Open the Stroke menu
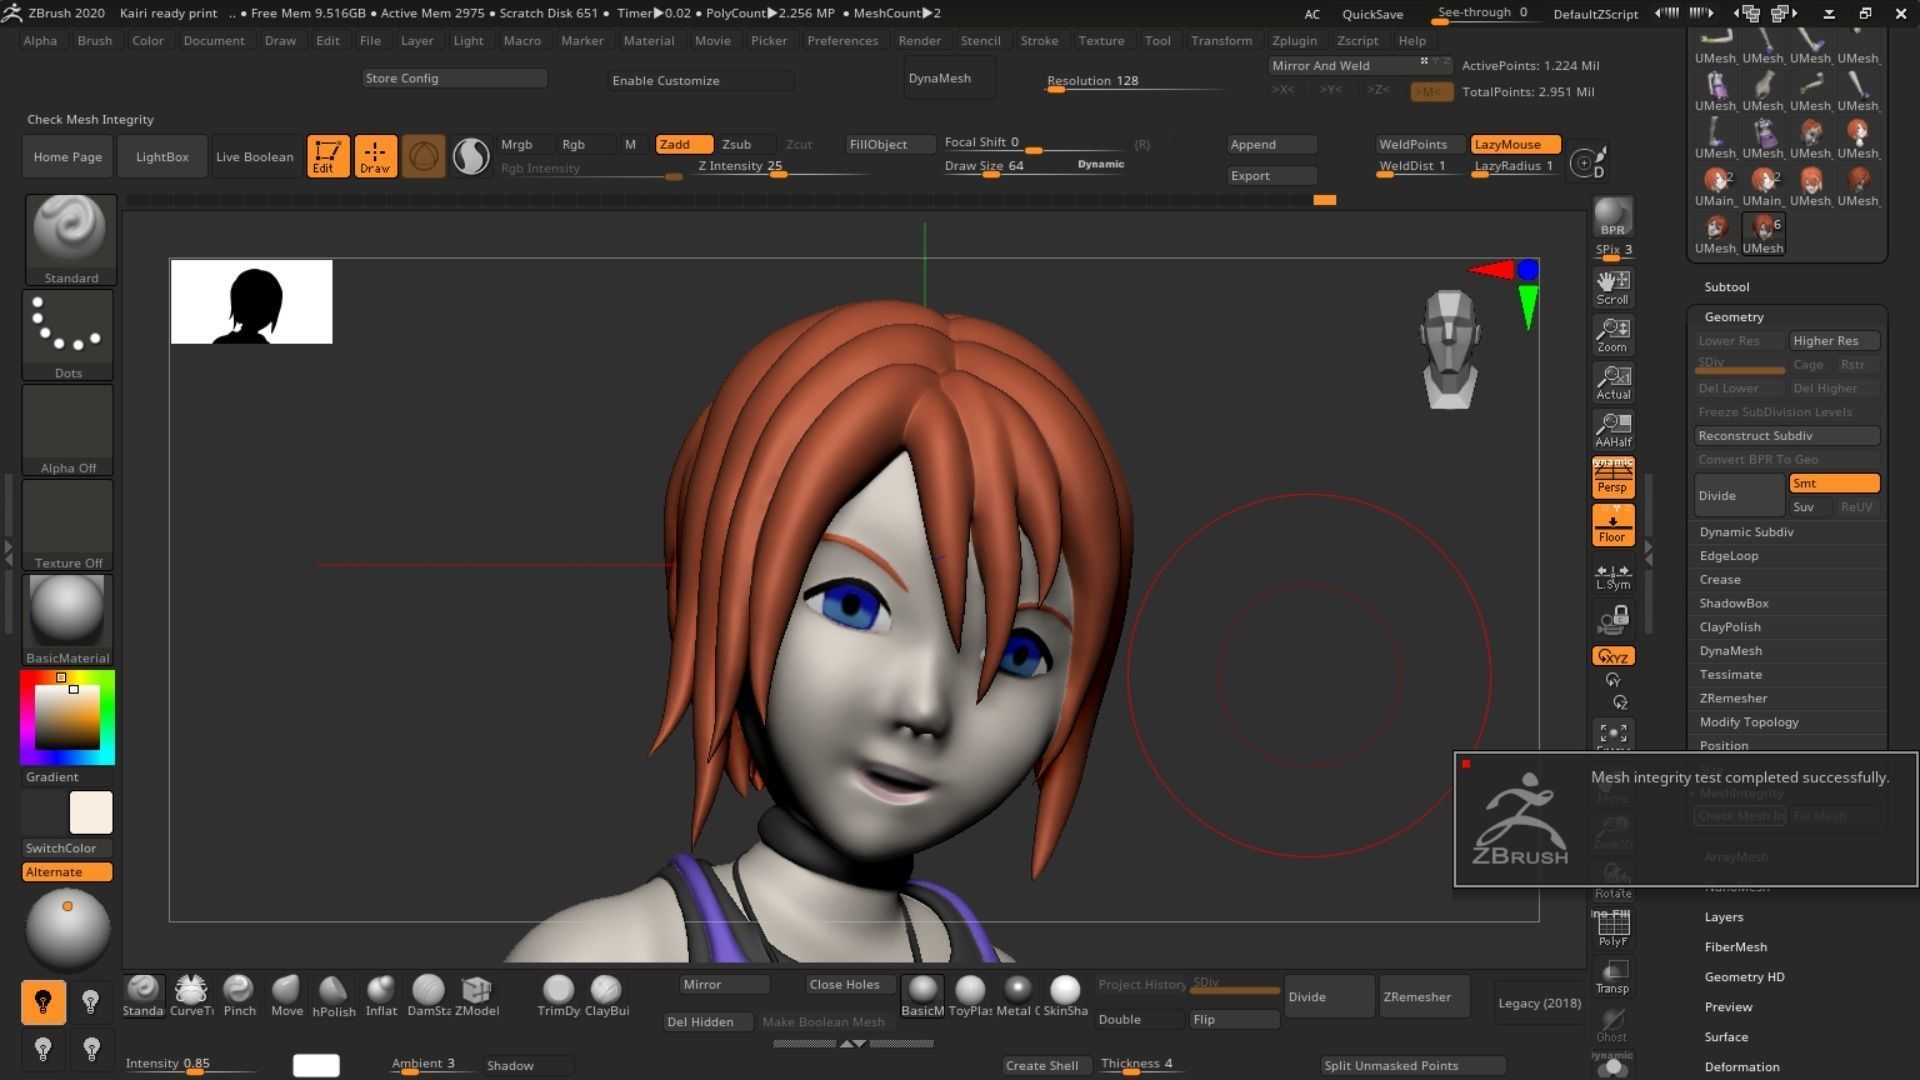Screen dimensions: 1920x1080 pos(1039,41)
